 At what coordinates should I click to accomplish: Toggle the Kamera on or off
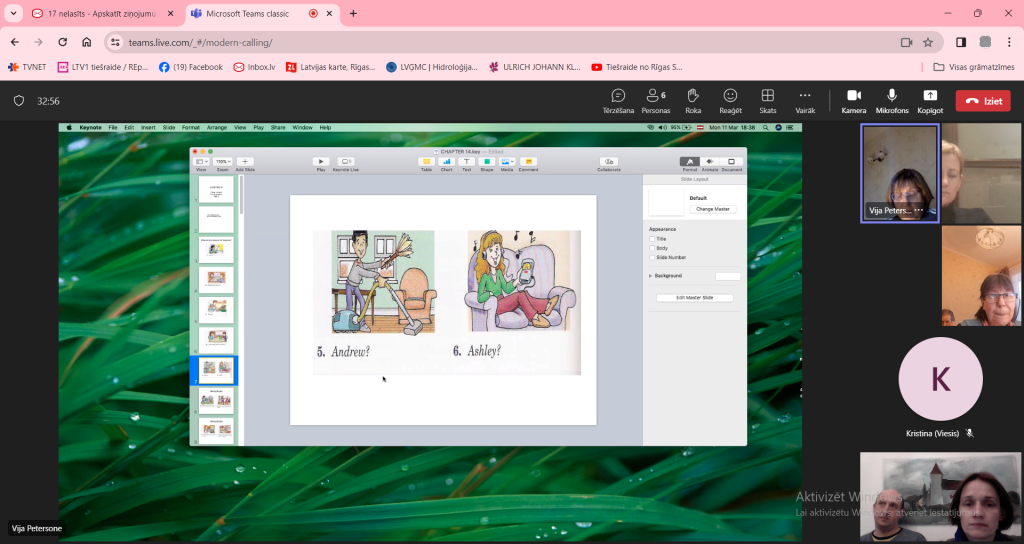pyautogui.click(x=854, y=101)
